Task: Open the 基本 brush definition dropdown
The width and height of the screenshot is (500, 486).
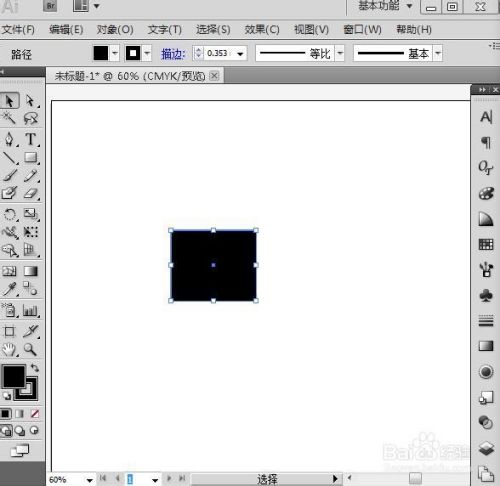Action: tap(438, 53)
